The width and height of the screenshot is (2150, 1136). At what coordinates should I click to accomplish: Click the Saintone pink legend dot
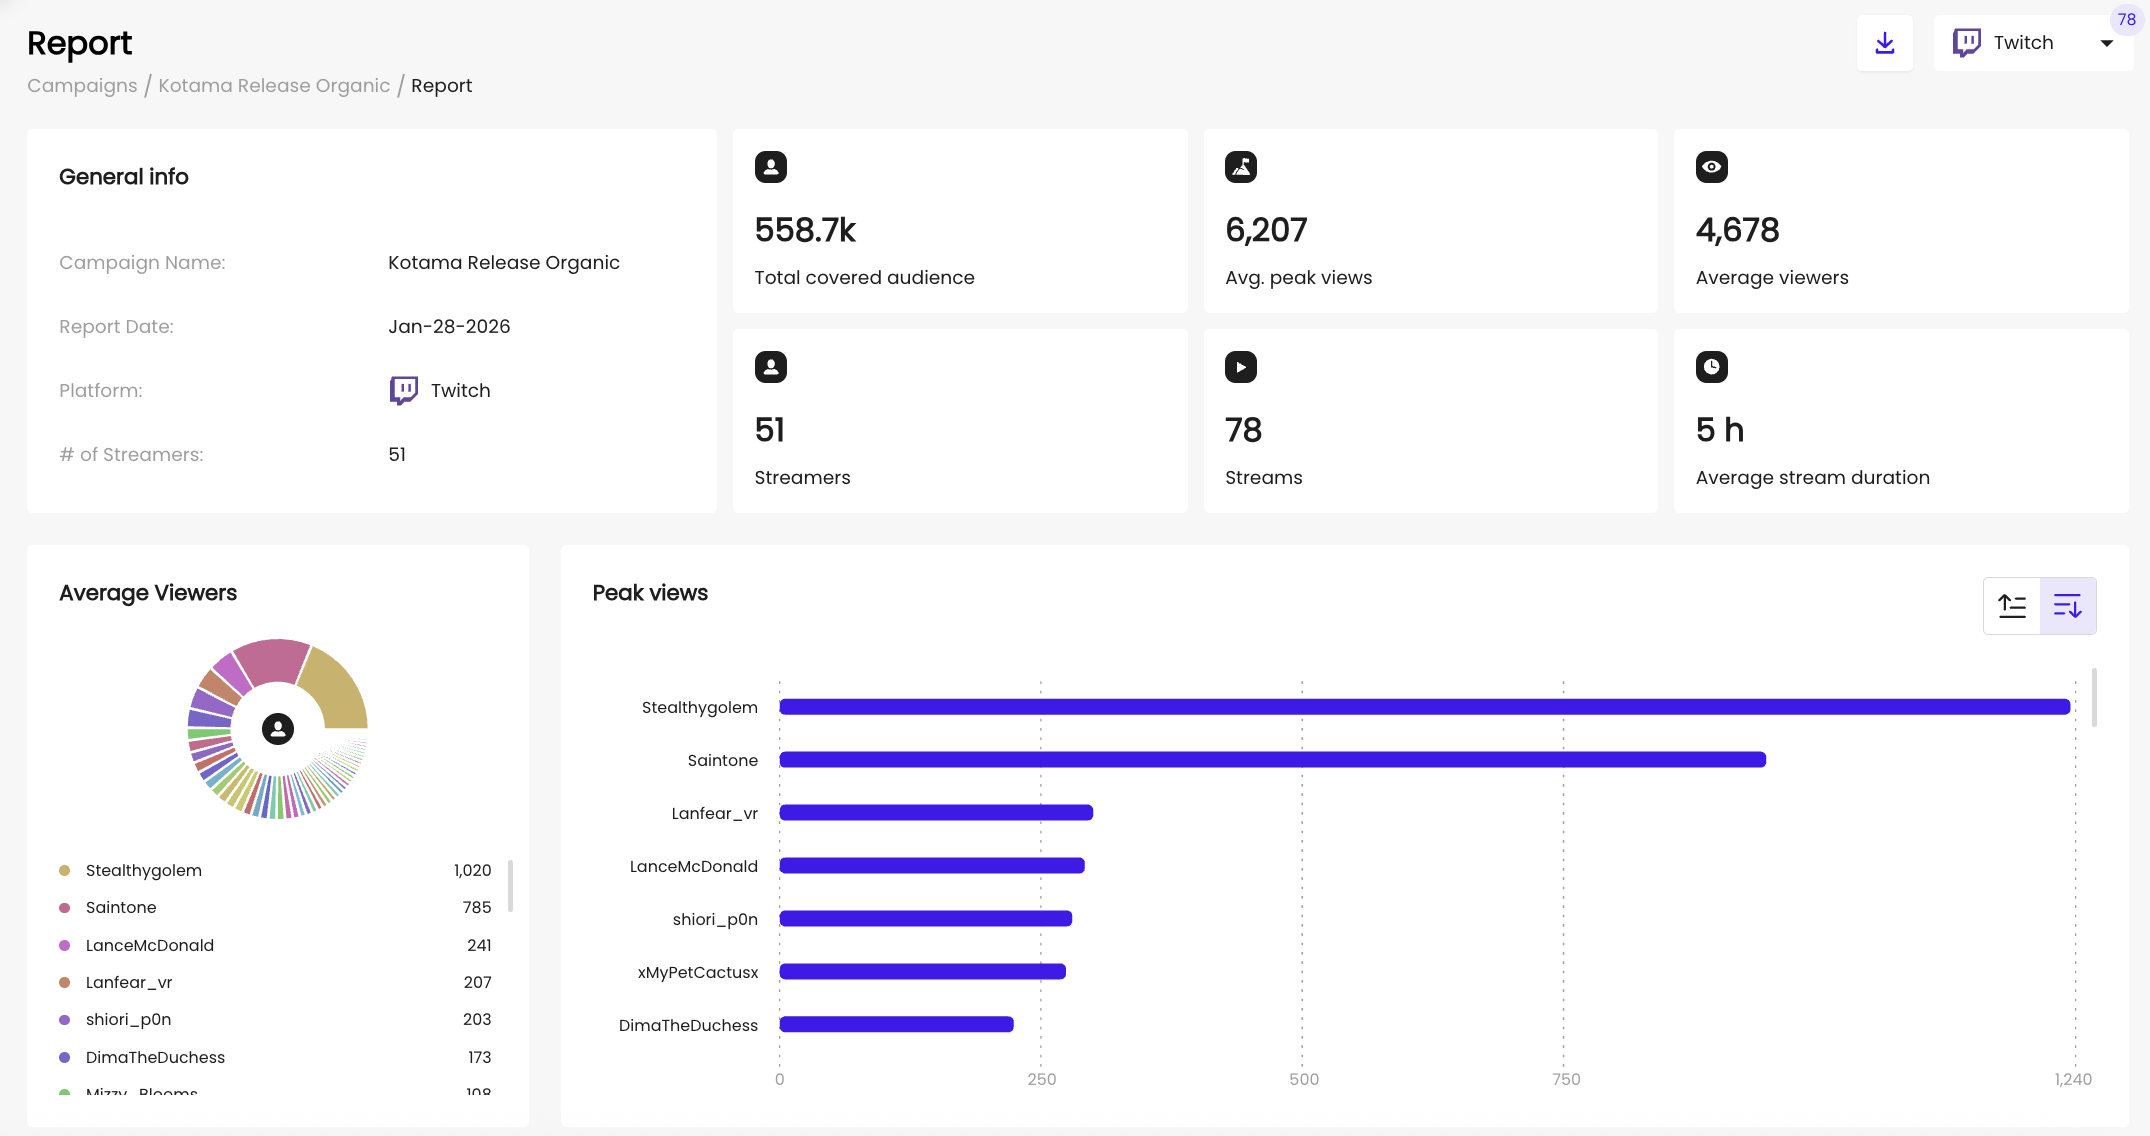coord(65,908)
